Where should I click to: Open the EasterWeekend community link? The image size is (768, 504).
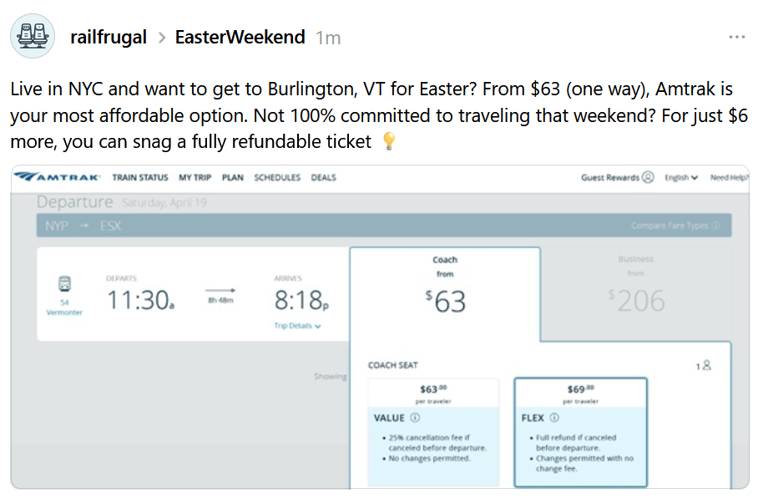click(240, 37)
